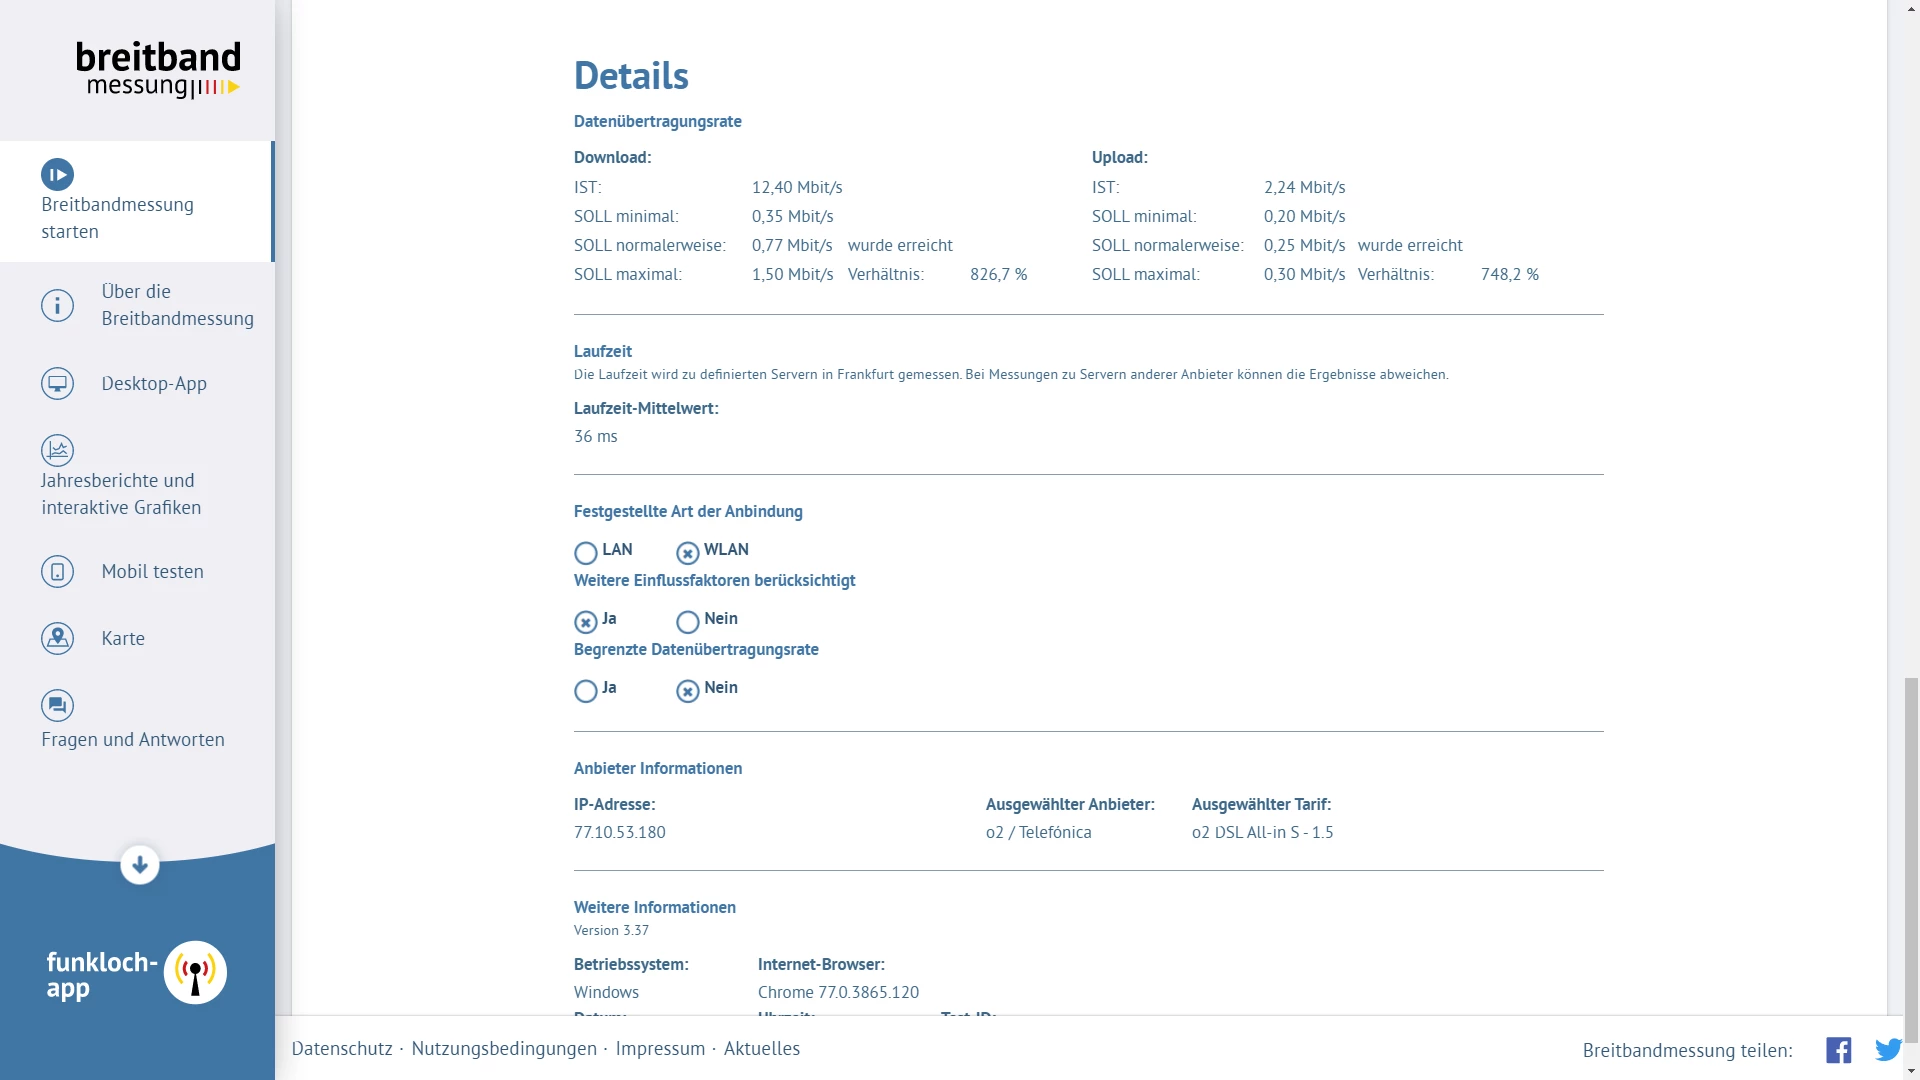Click the map pin Karte icon

[57, 638]
